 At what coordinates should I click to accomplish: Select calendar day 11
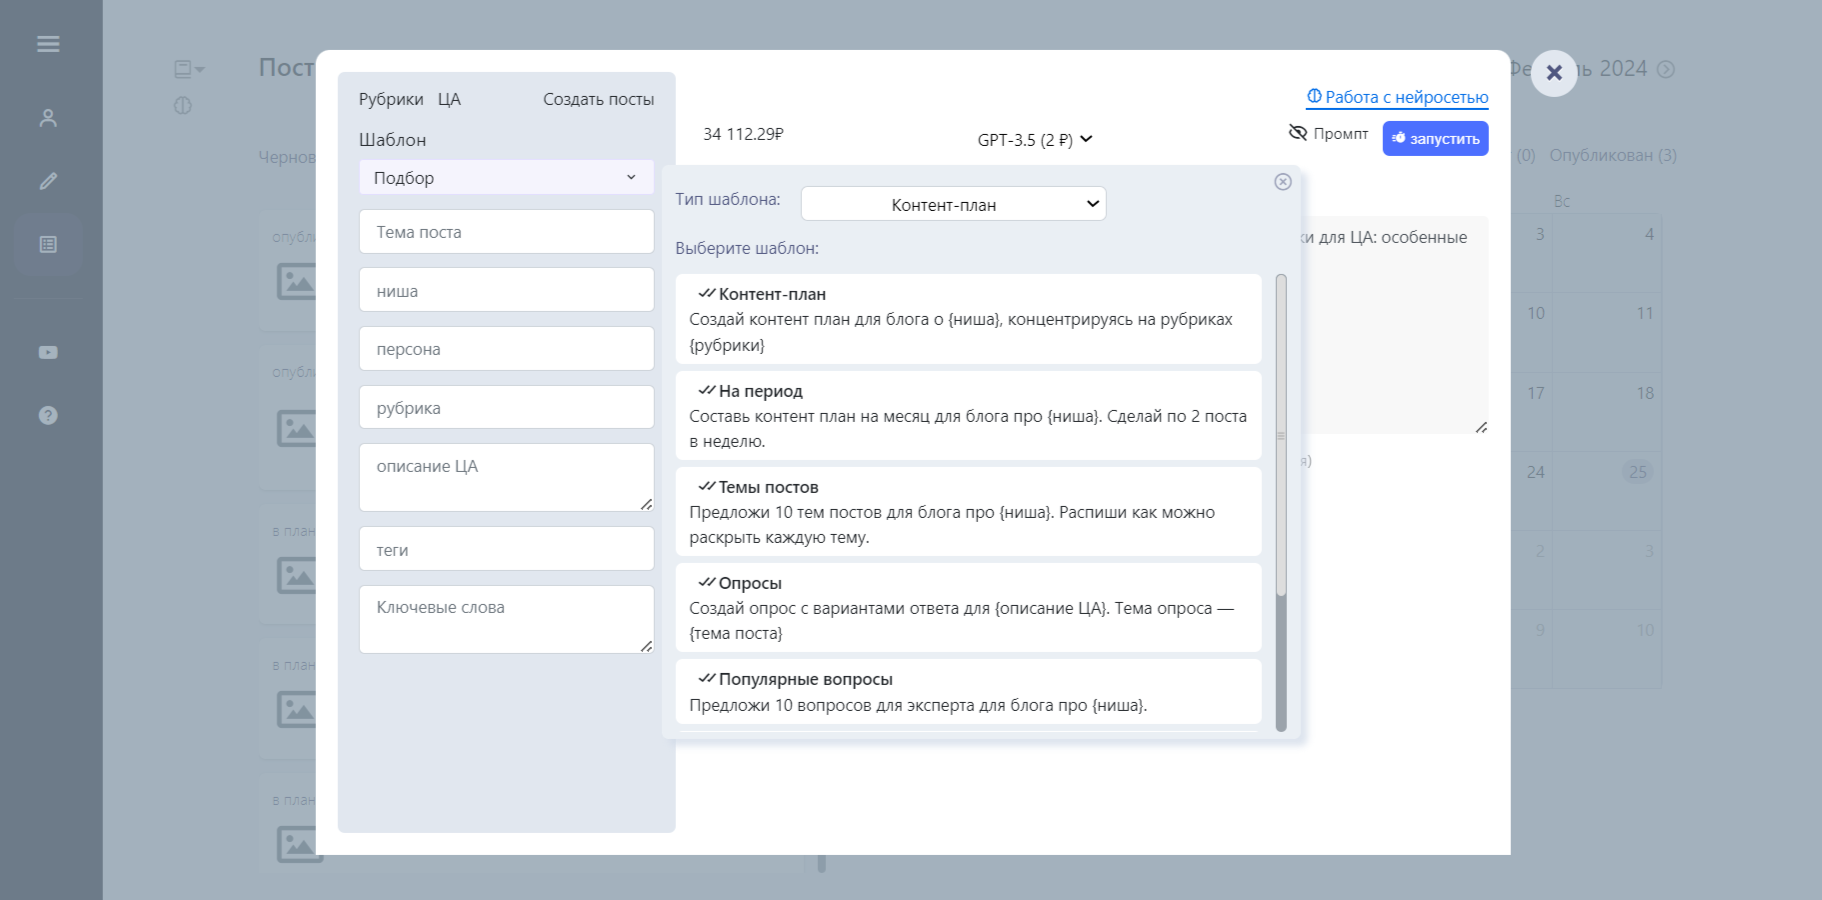tap(1645, 313)
